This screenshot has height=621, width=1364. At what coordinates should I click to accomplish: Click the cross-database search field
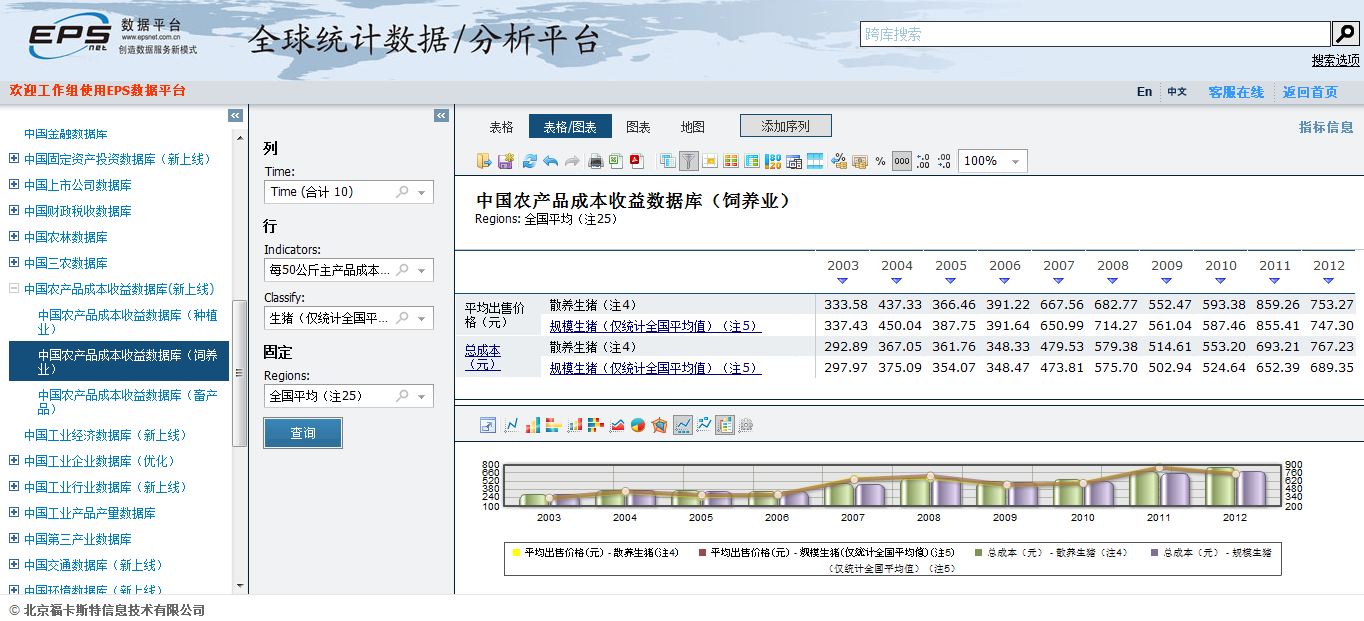[x=1096, y=34]
